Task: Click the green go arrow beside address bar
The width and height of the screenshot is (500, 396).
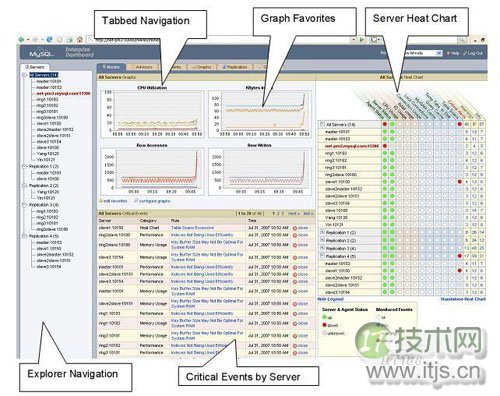Action: click(x=362, y=40)
